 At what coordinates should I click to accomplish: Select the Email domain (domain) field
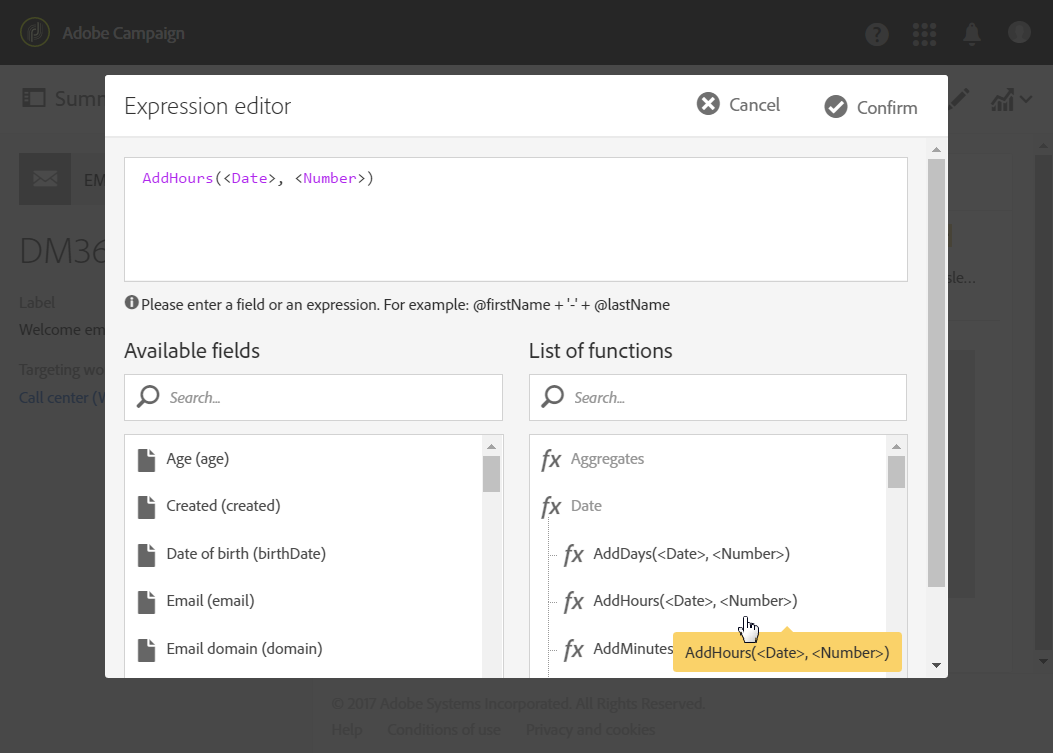(x=243, y=648)
